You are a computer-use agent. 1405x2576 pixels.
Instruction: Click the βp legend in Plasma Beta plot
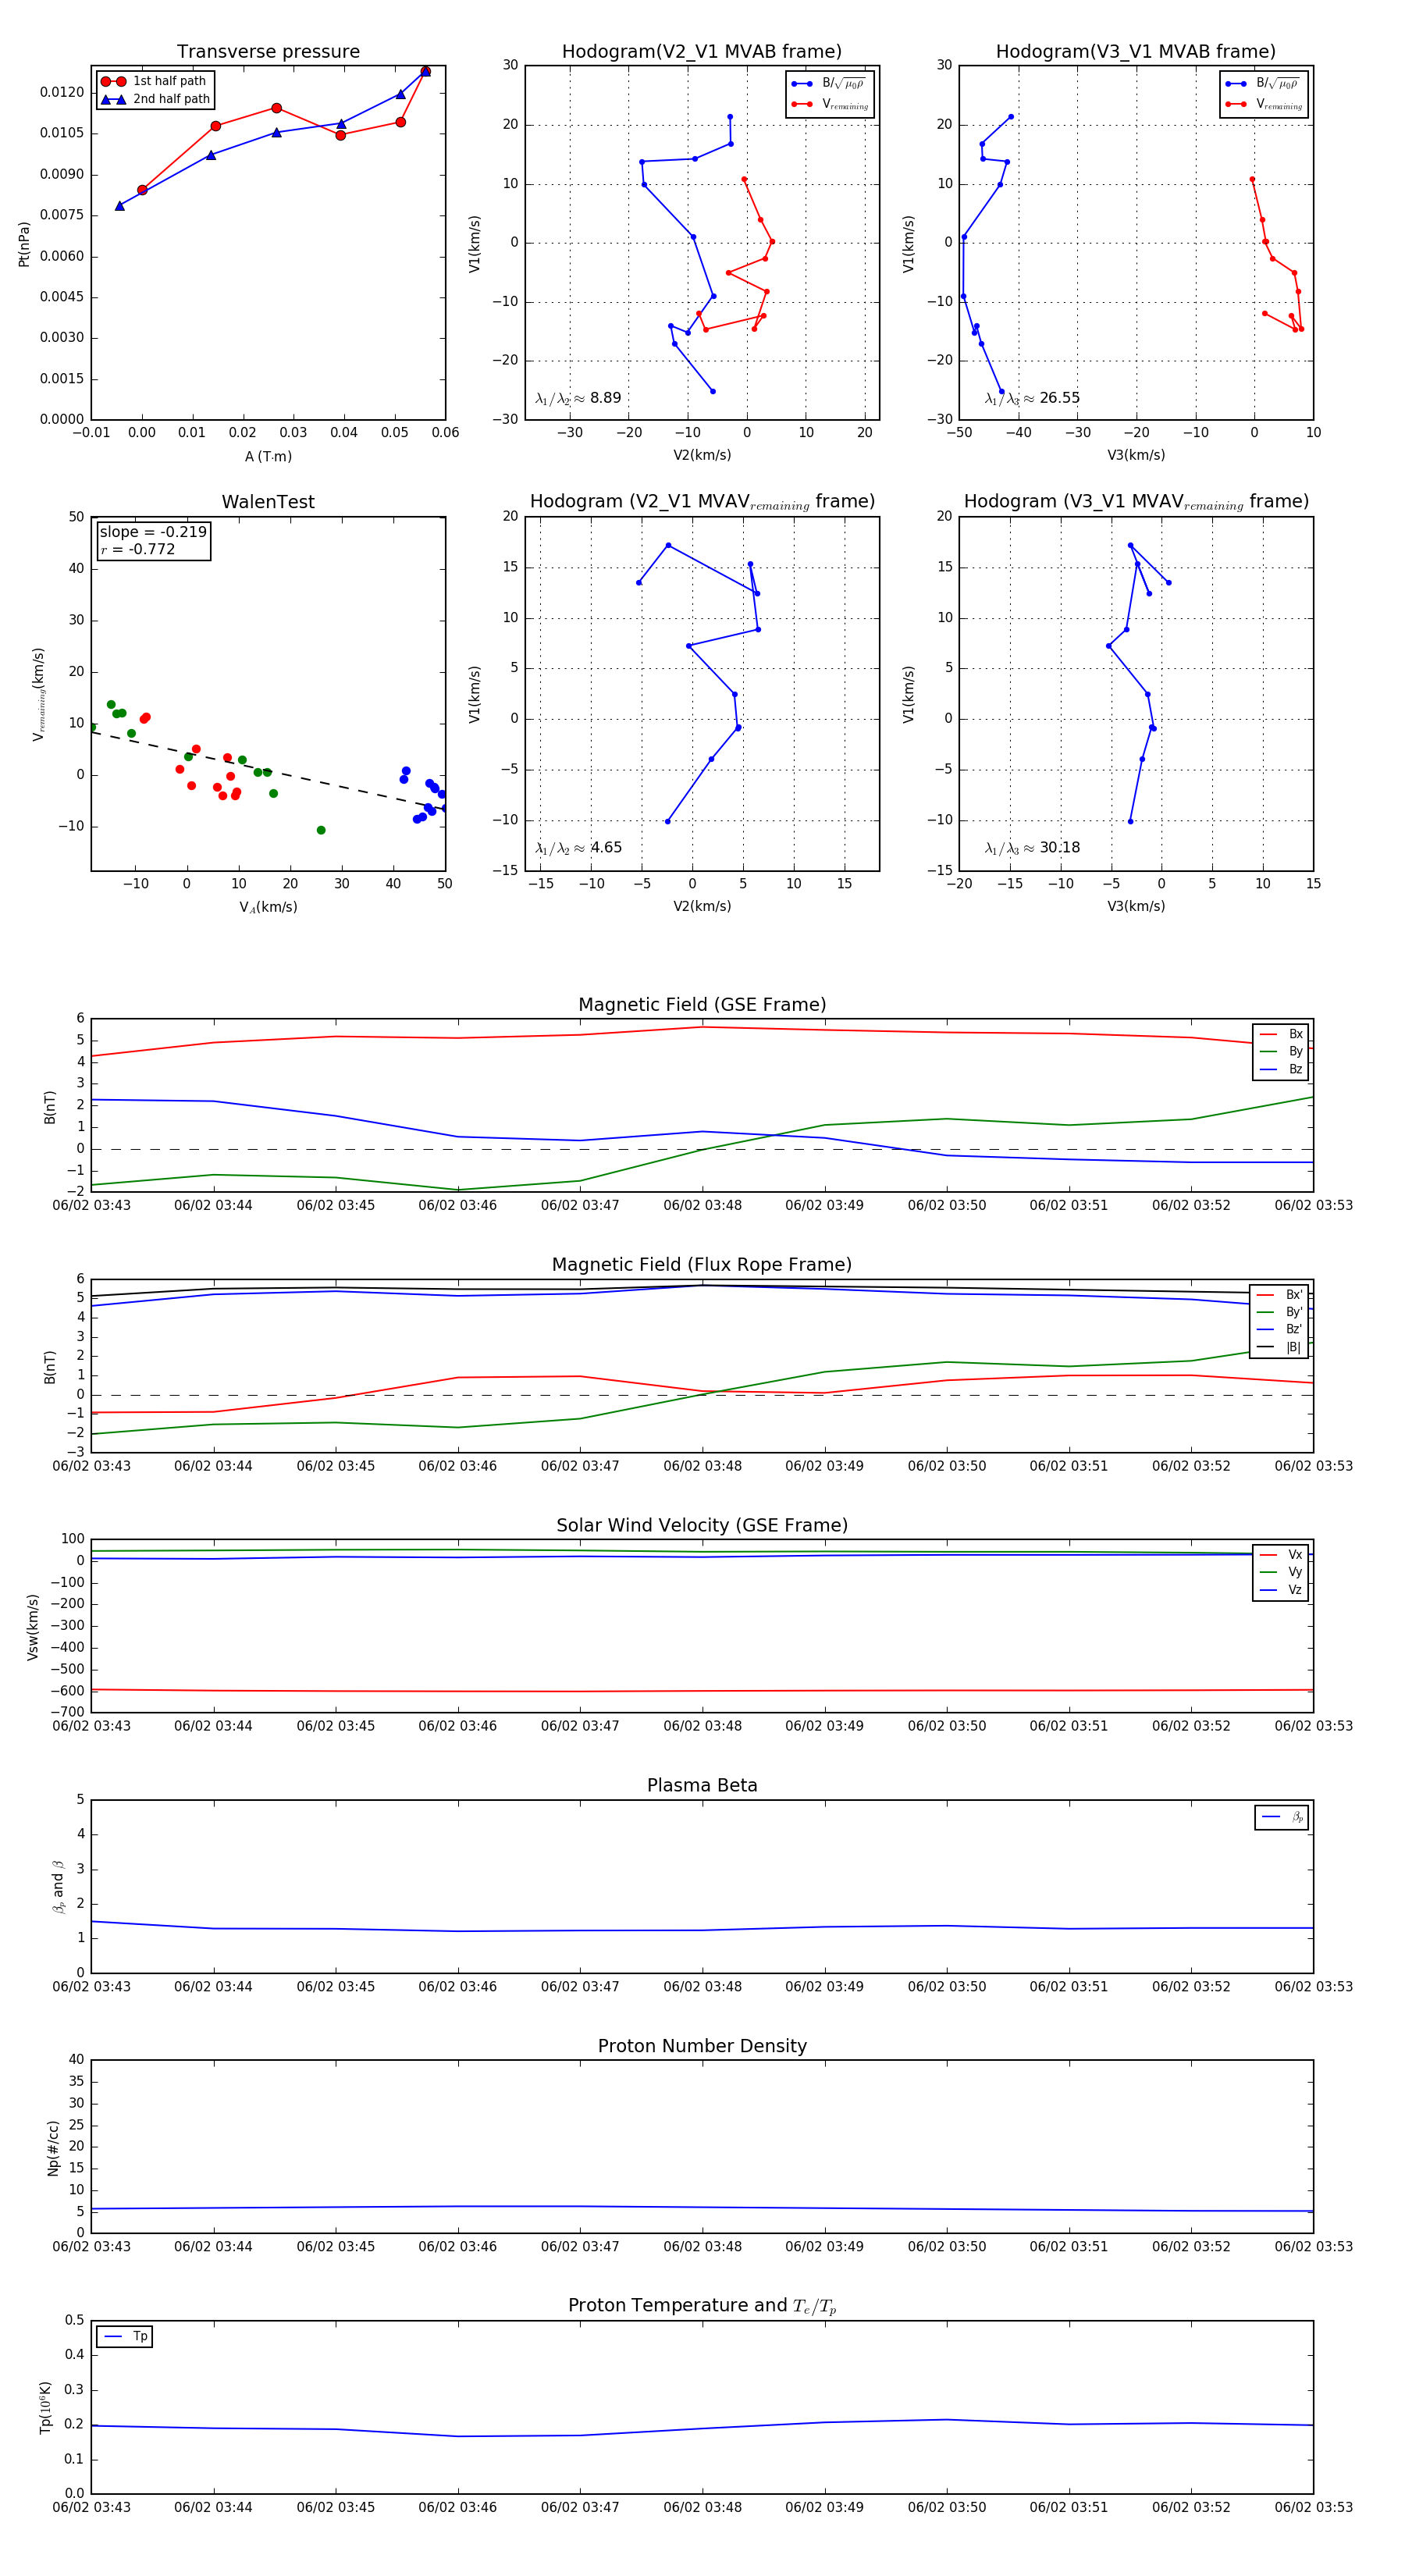point(1296,1817)
